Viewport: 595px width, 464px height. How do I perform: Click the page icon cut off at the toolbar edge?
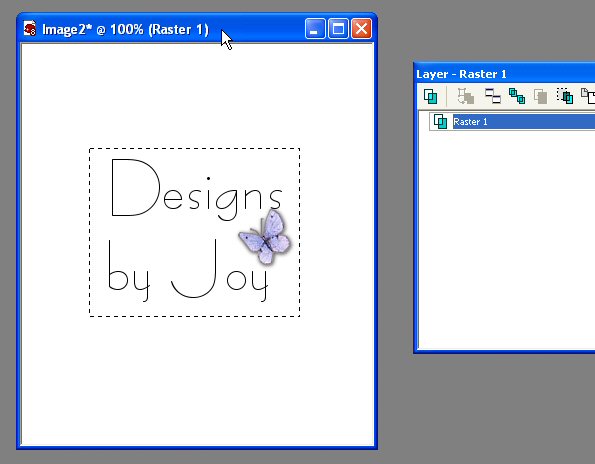[588, 96]
